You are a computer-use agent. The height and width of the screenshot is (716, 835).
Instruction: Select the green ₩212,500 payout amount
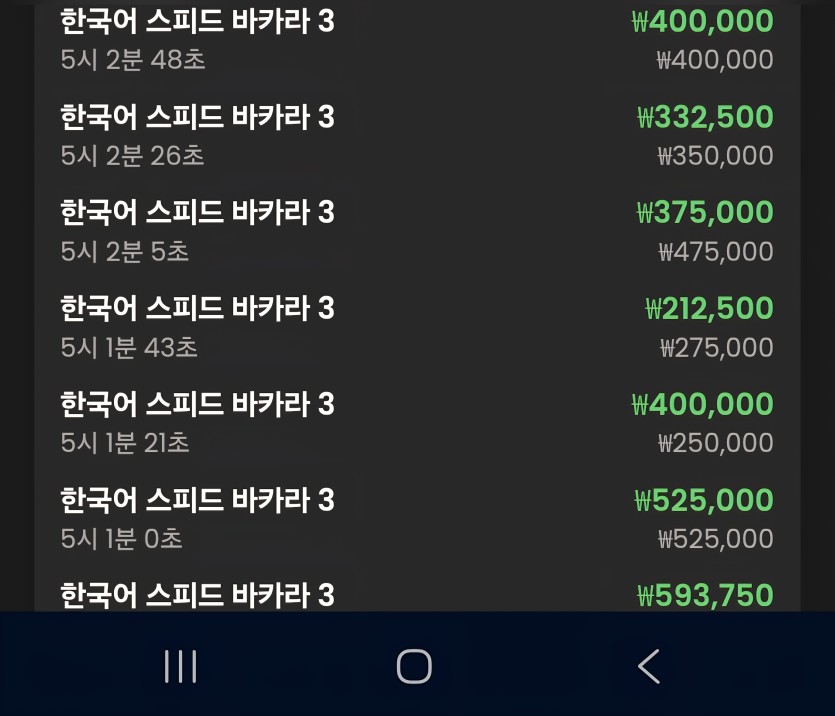point(709,308)
